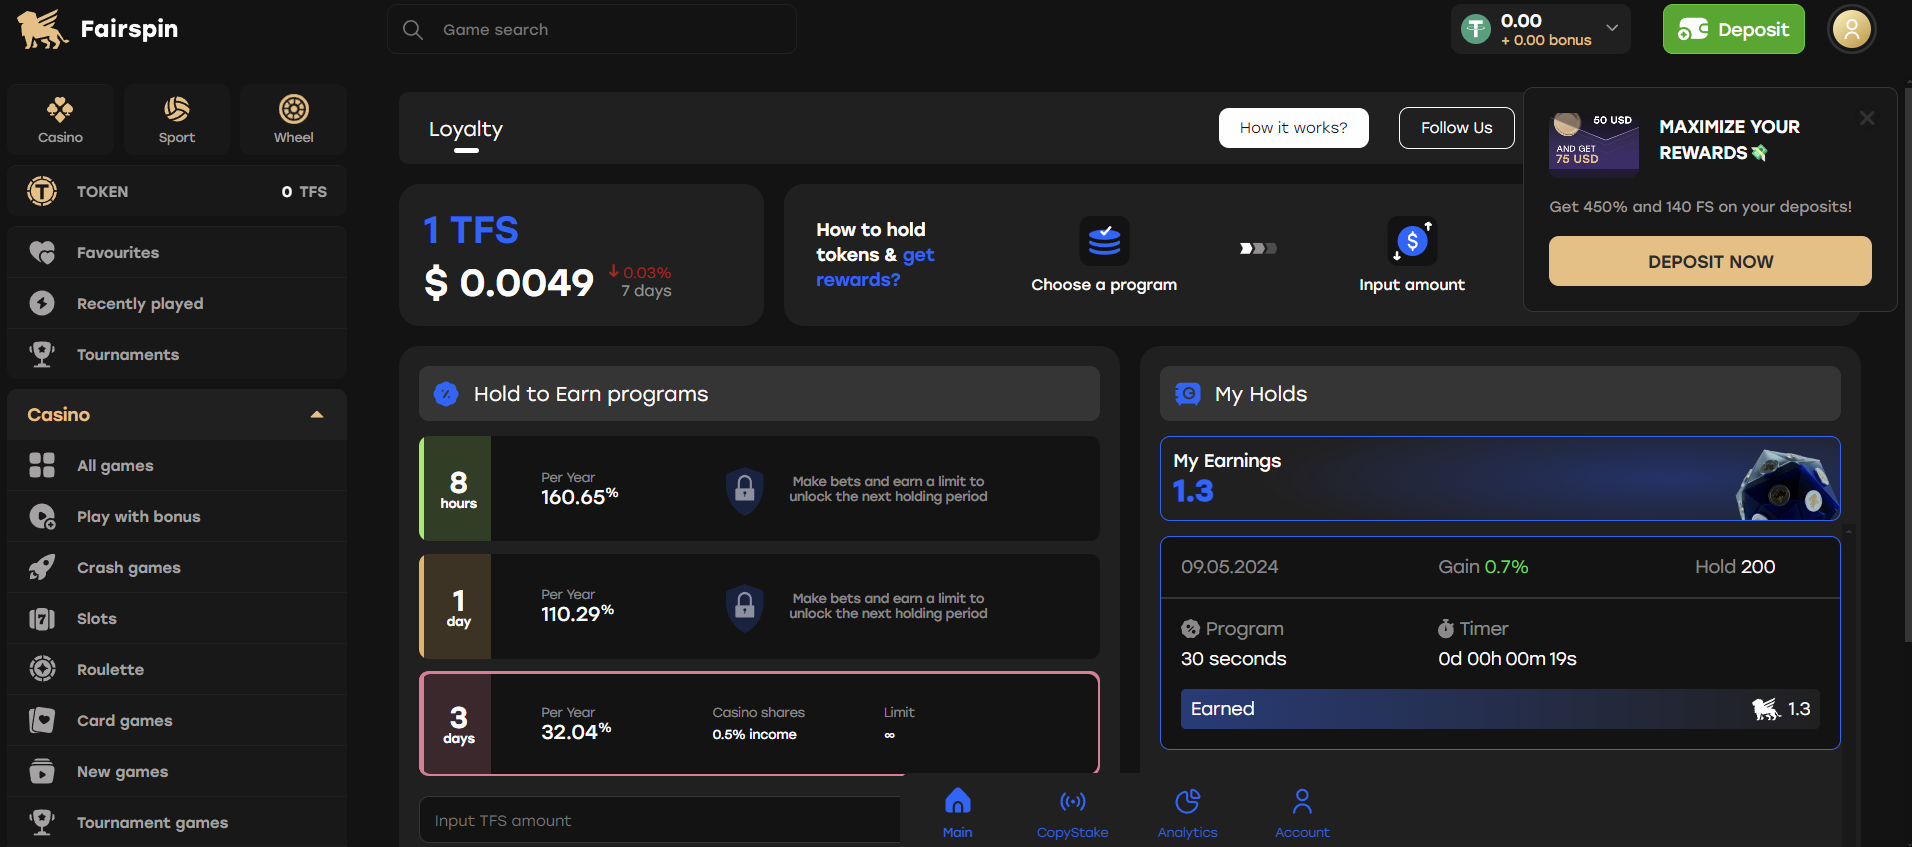Collapse the Casino sidebar section

(x=317, y=415)
